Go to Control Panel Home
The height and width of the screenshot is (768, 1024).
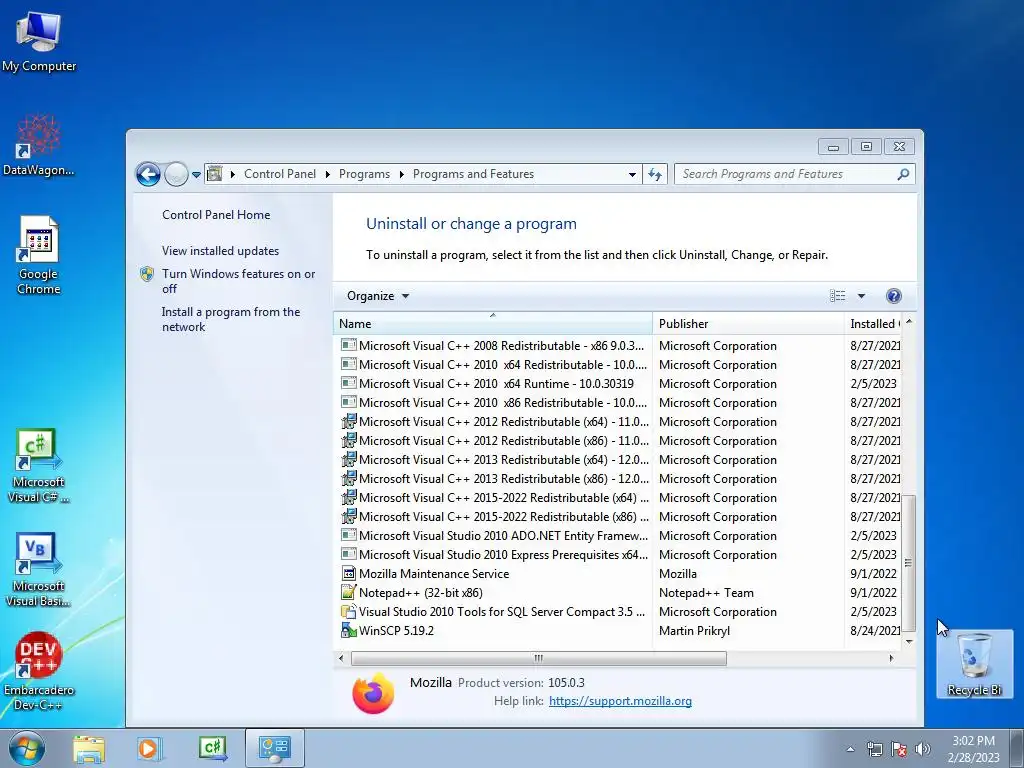click(216, 215)
